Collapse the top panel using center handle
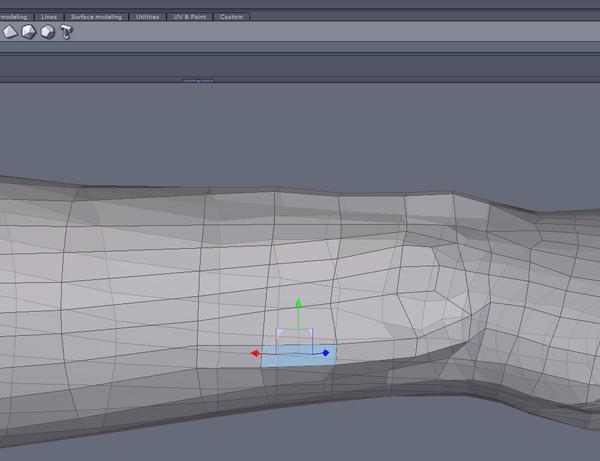This screenshot has width=600, height=461. pos(198,80)
